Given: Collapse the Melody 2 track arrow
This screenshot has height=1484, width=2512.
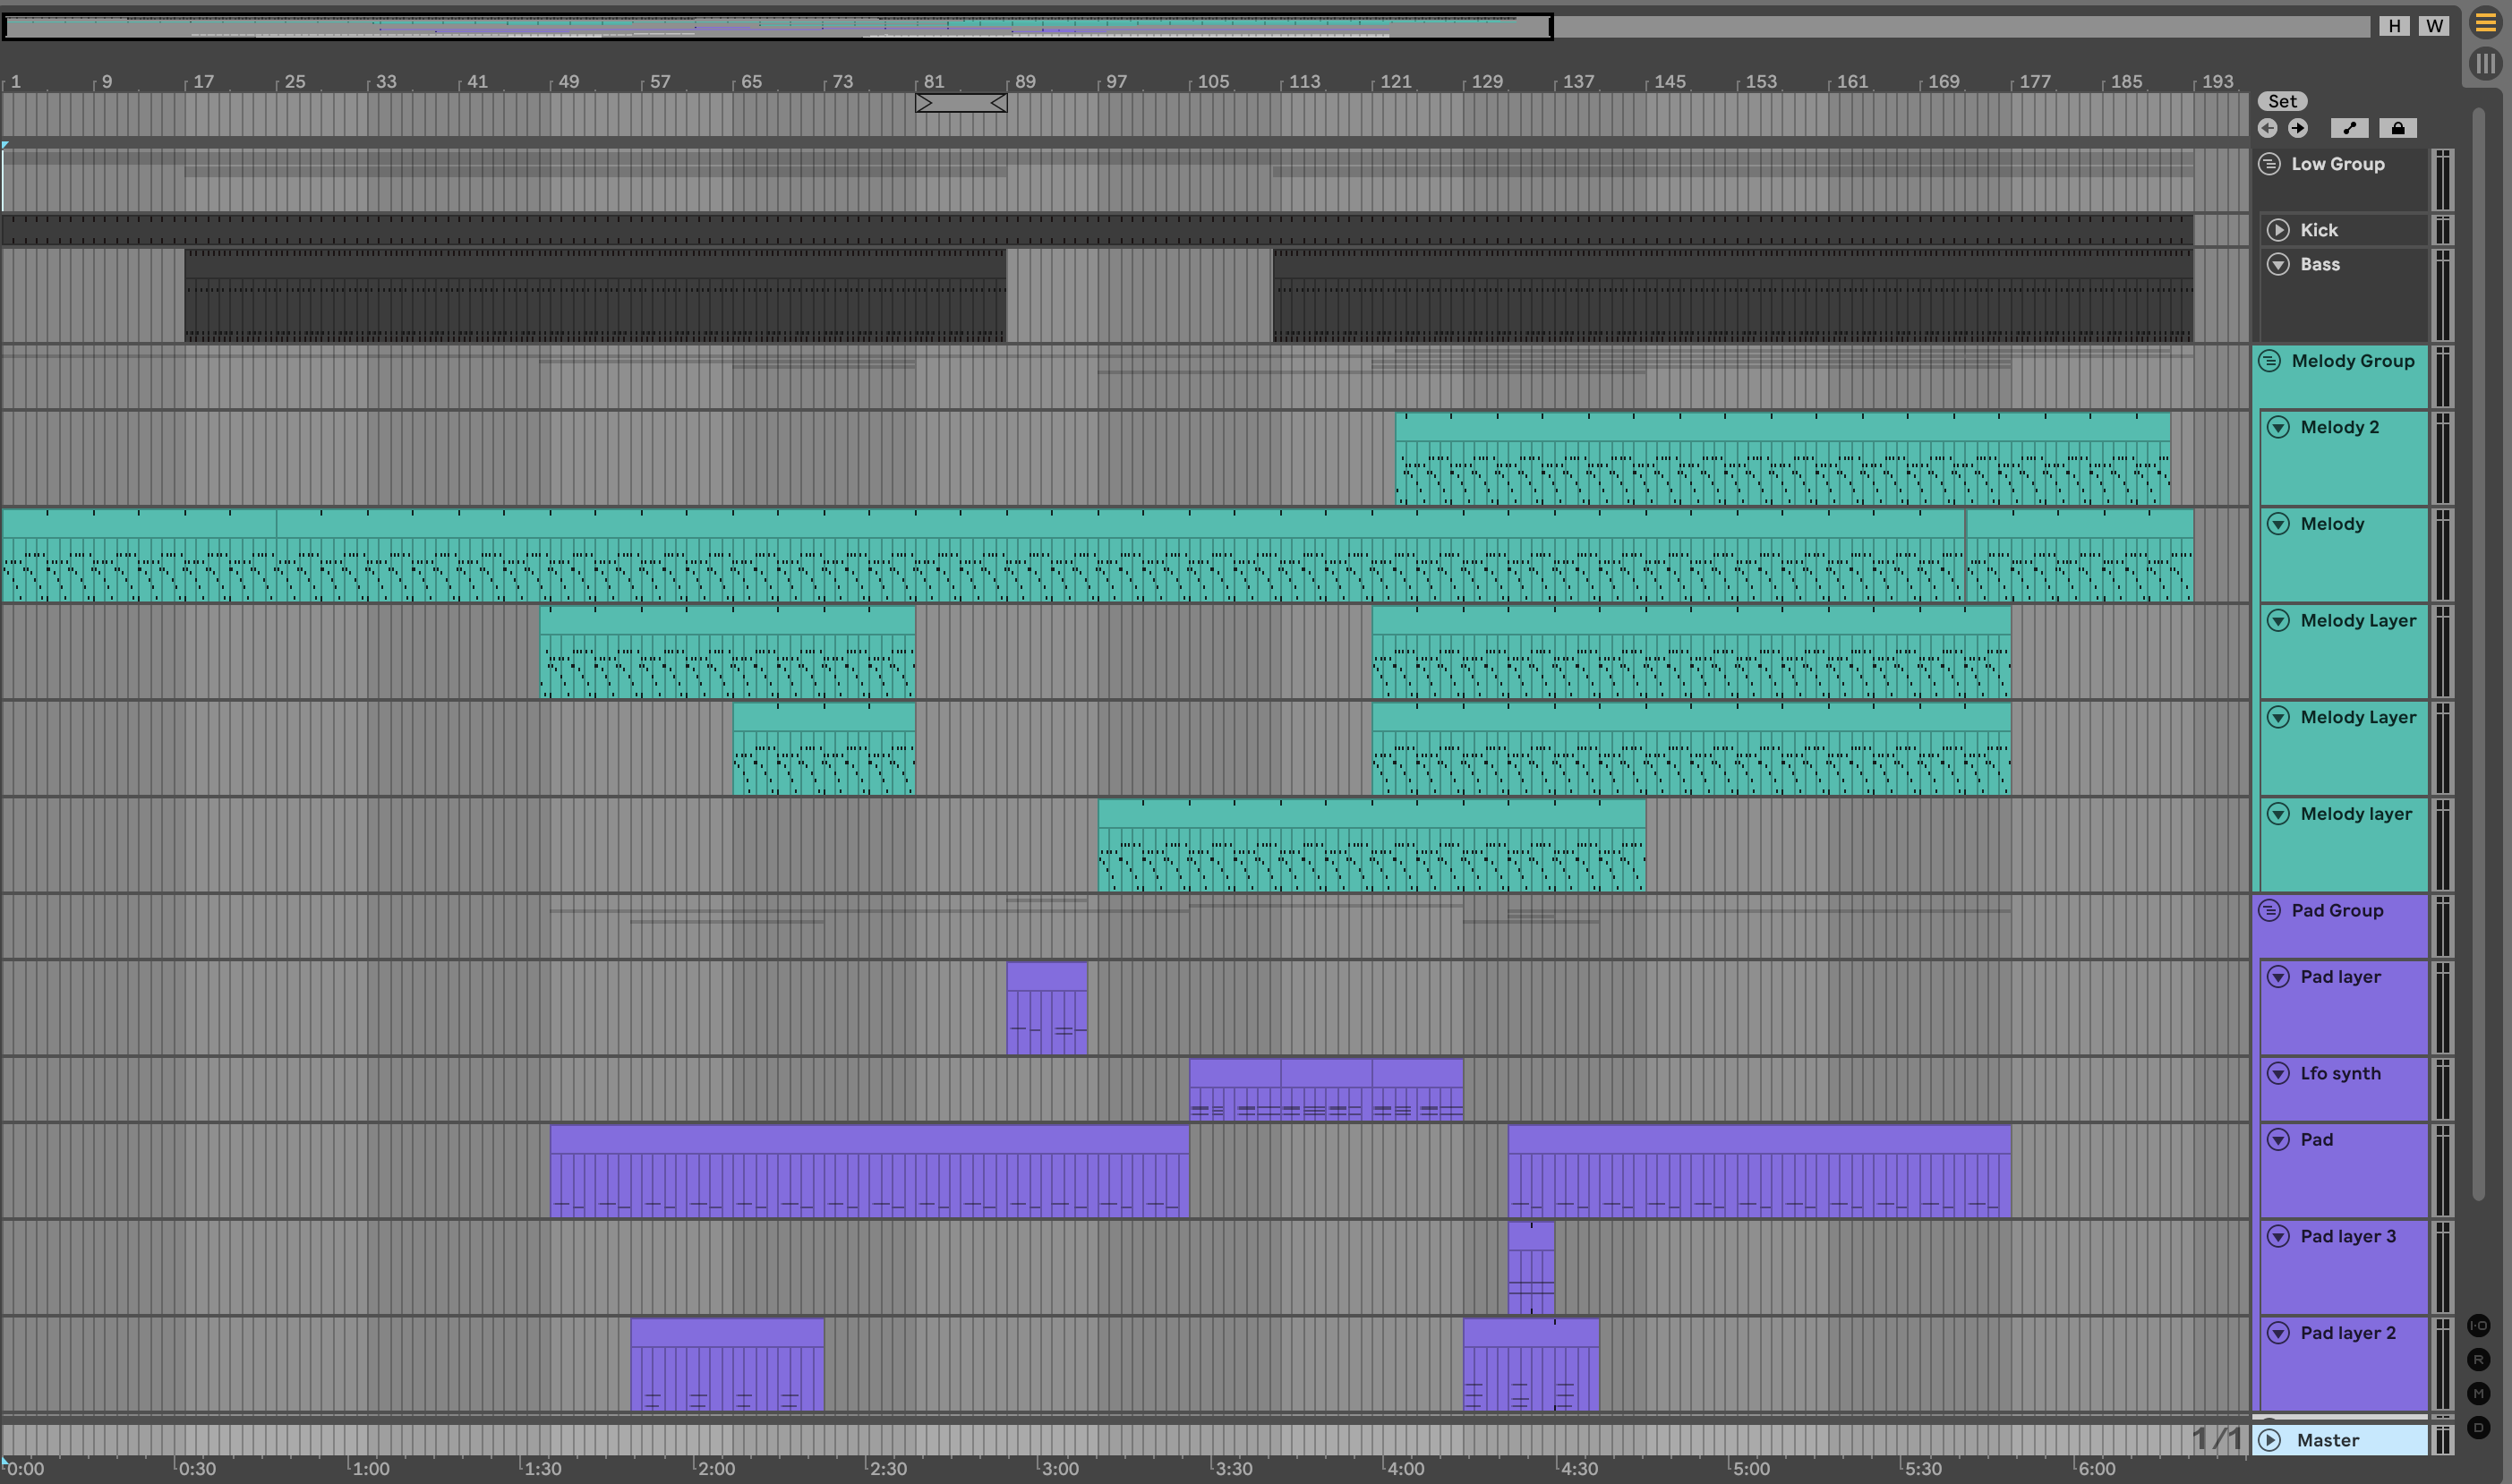Looking at the screenshot, I should tap(2278, 427).
